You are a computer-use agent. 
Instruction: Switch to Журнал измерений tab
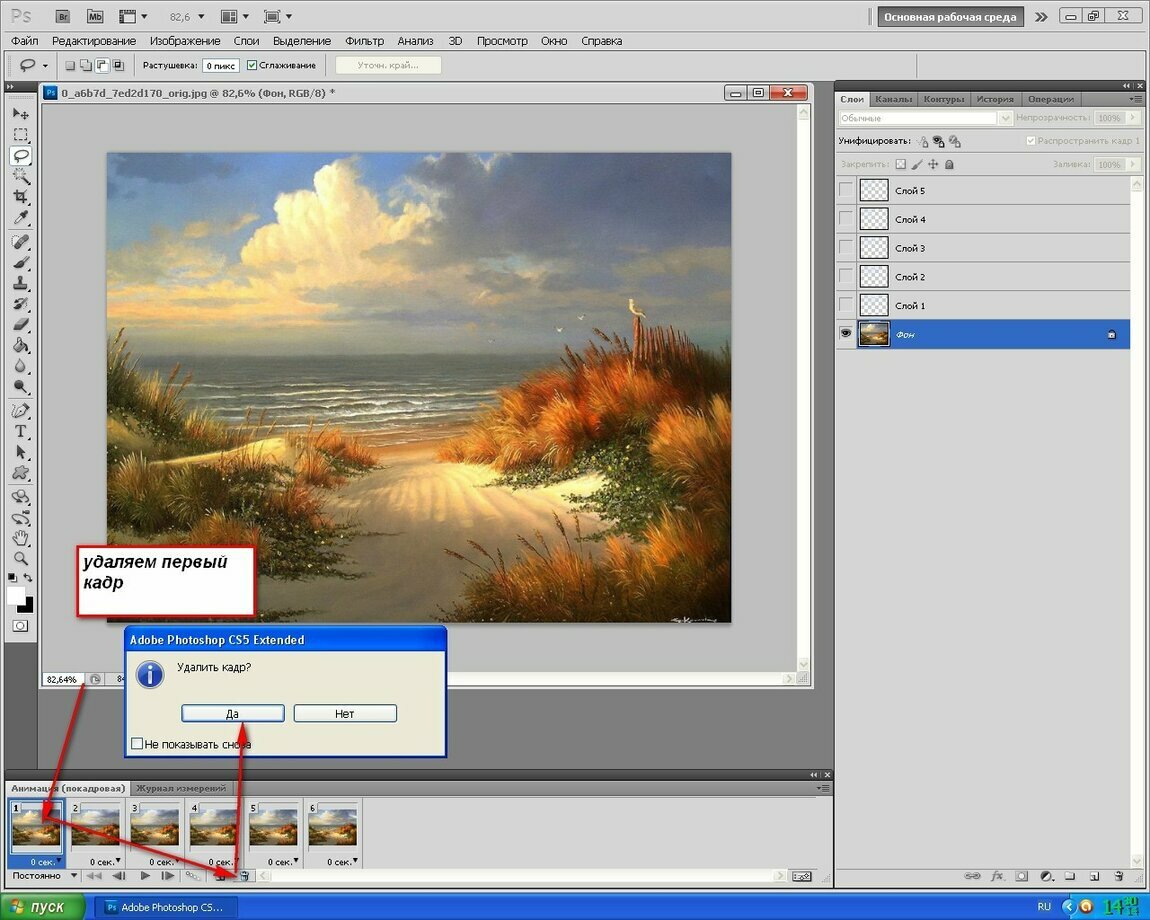click(x=181, y=788)
